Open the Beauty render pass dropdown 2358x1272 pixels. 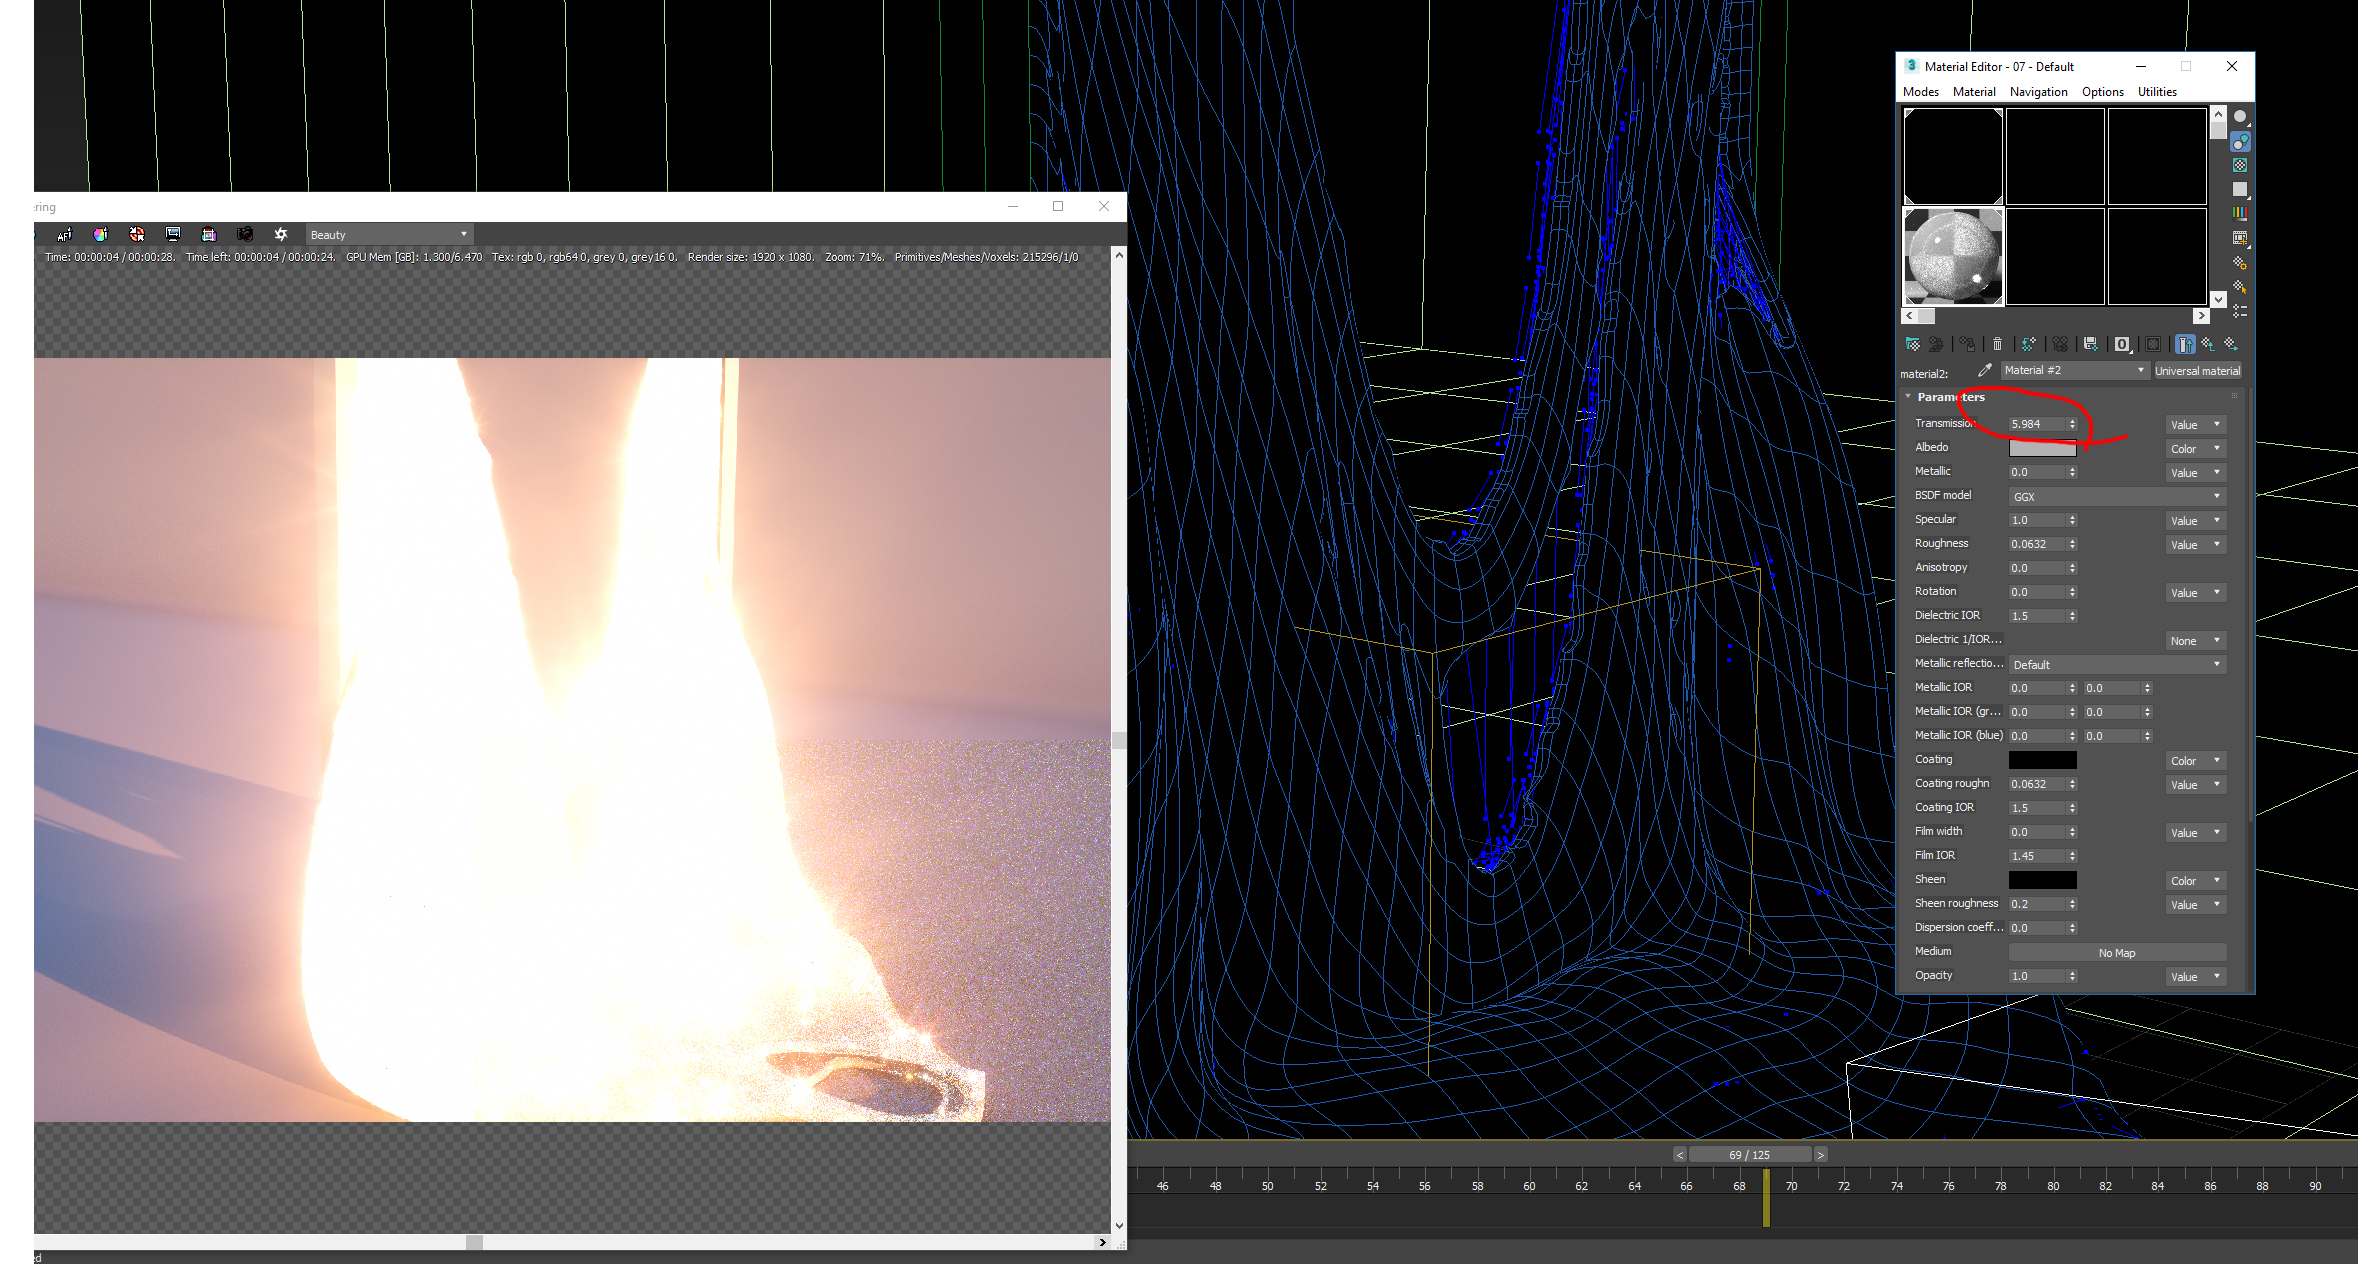[388, 235]
